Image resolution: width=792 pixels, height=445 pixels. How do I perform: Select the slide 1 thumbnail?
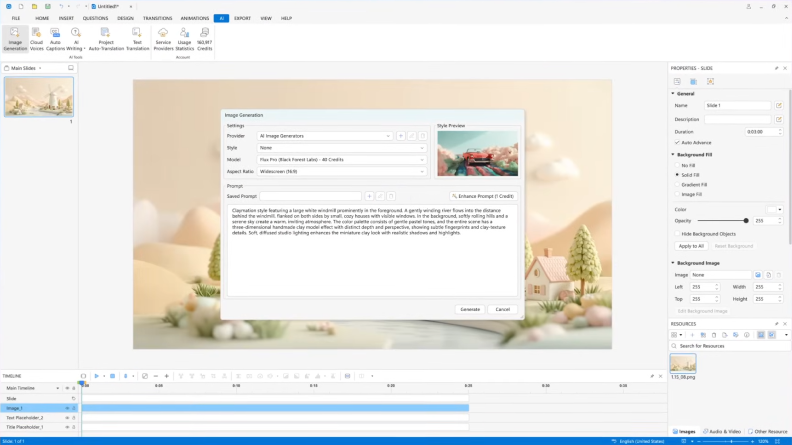pyautogui.click(x=39, y=98)
